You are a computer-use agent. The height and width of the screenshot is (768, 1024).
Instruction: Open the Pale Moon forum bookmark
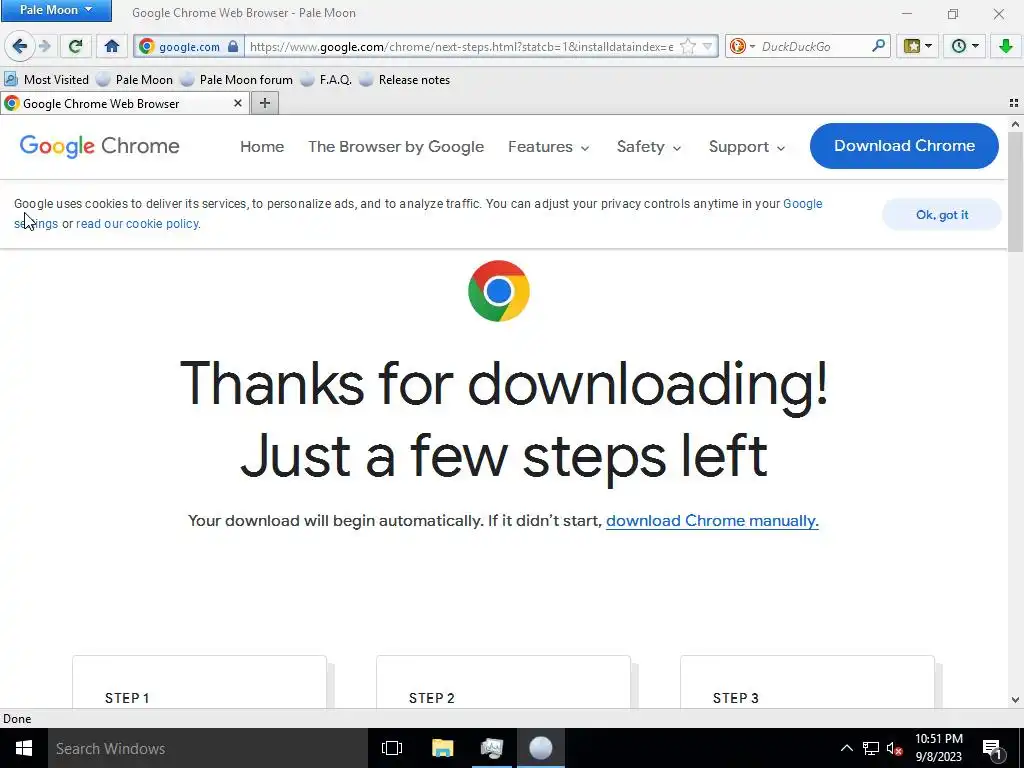pyautogui.click(x=236, y=80)
